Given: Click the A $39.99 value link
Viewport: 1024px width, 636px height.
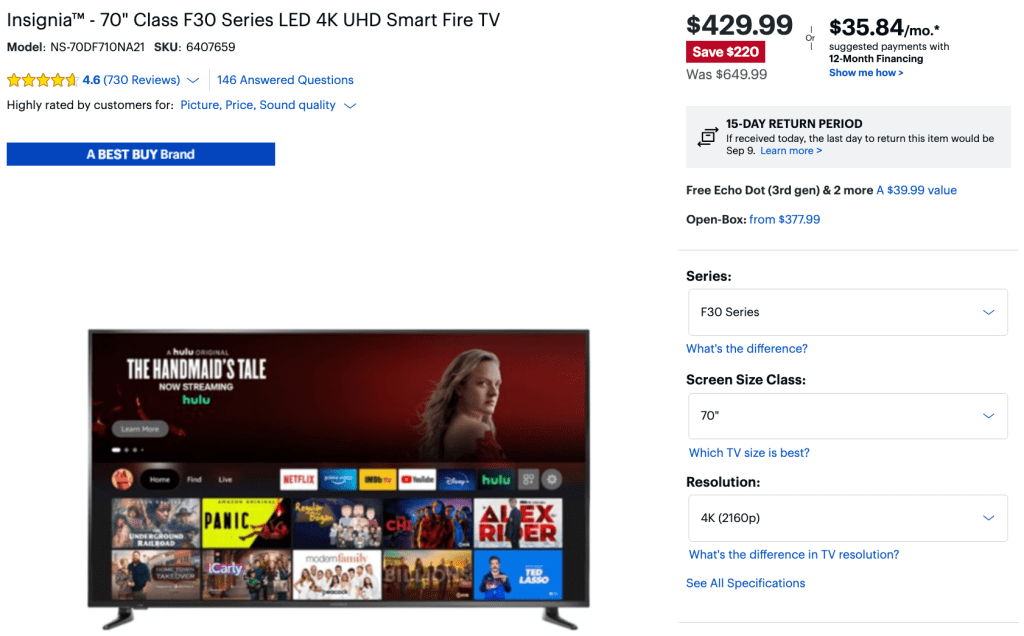Looking at the screenshot, I should [x=916, y=190].
